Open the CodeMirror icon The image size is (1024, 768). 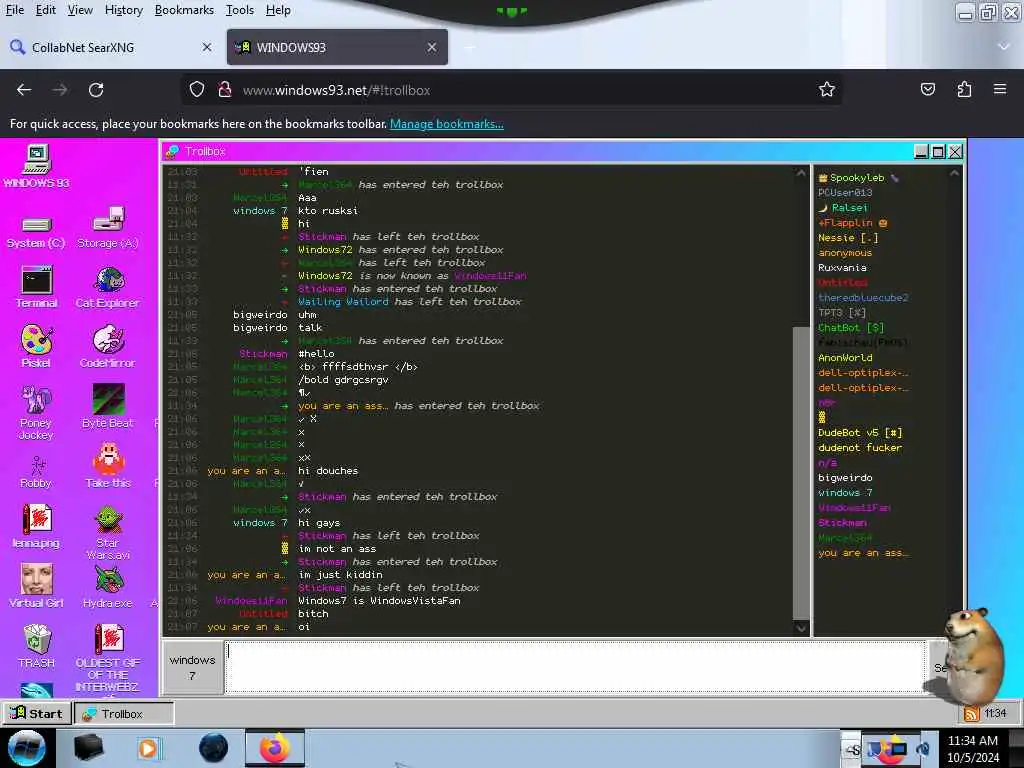[x=108, y=347]
